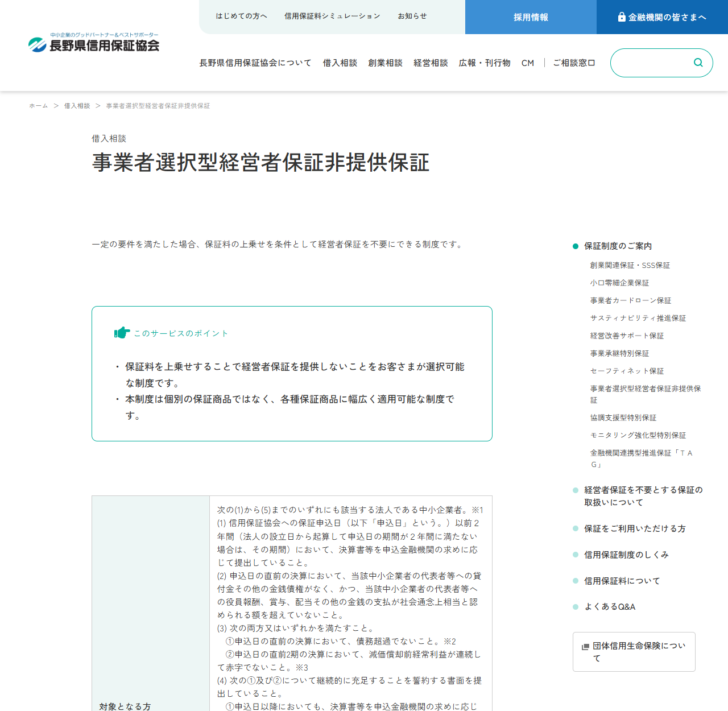Open the 創業相談 menu
Viewport: 728px width, 711px height.
385,63
